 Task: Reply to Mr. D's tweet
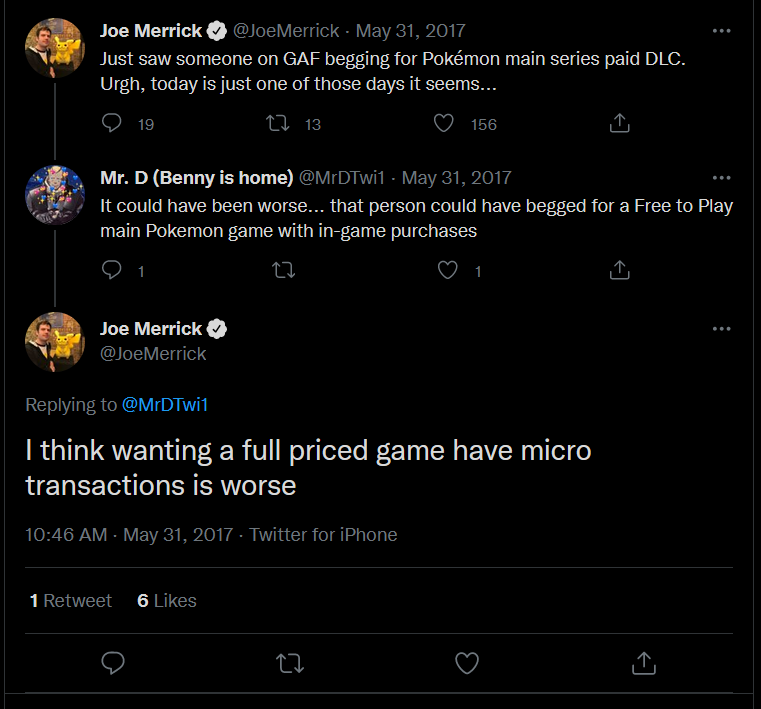tap(113, 270)
